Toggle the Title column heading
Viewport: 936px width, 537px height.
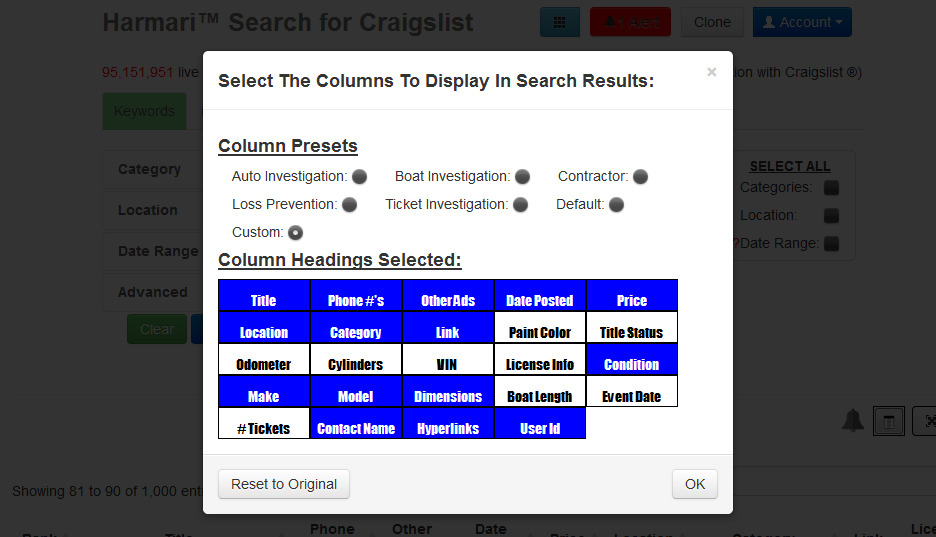(264, 296)
